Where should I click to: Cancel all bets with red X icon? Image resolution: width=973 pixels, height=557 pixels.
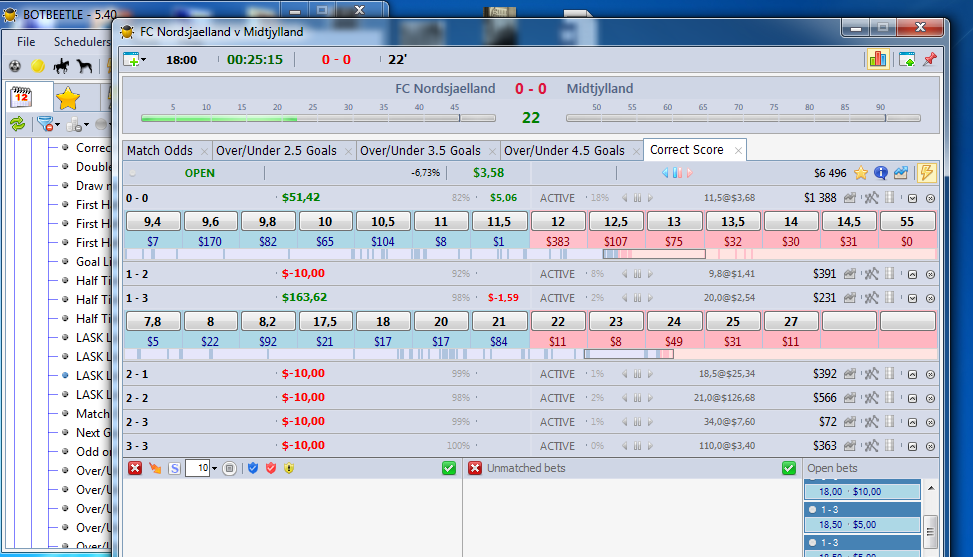pos(135,468)
